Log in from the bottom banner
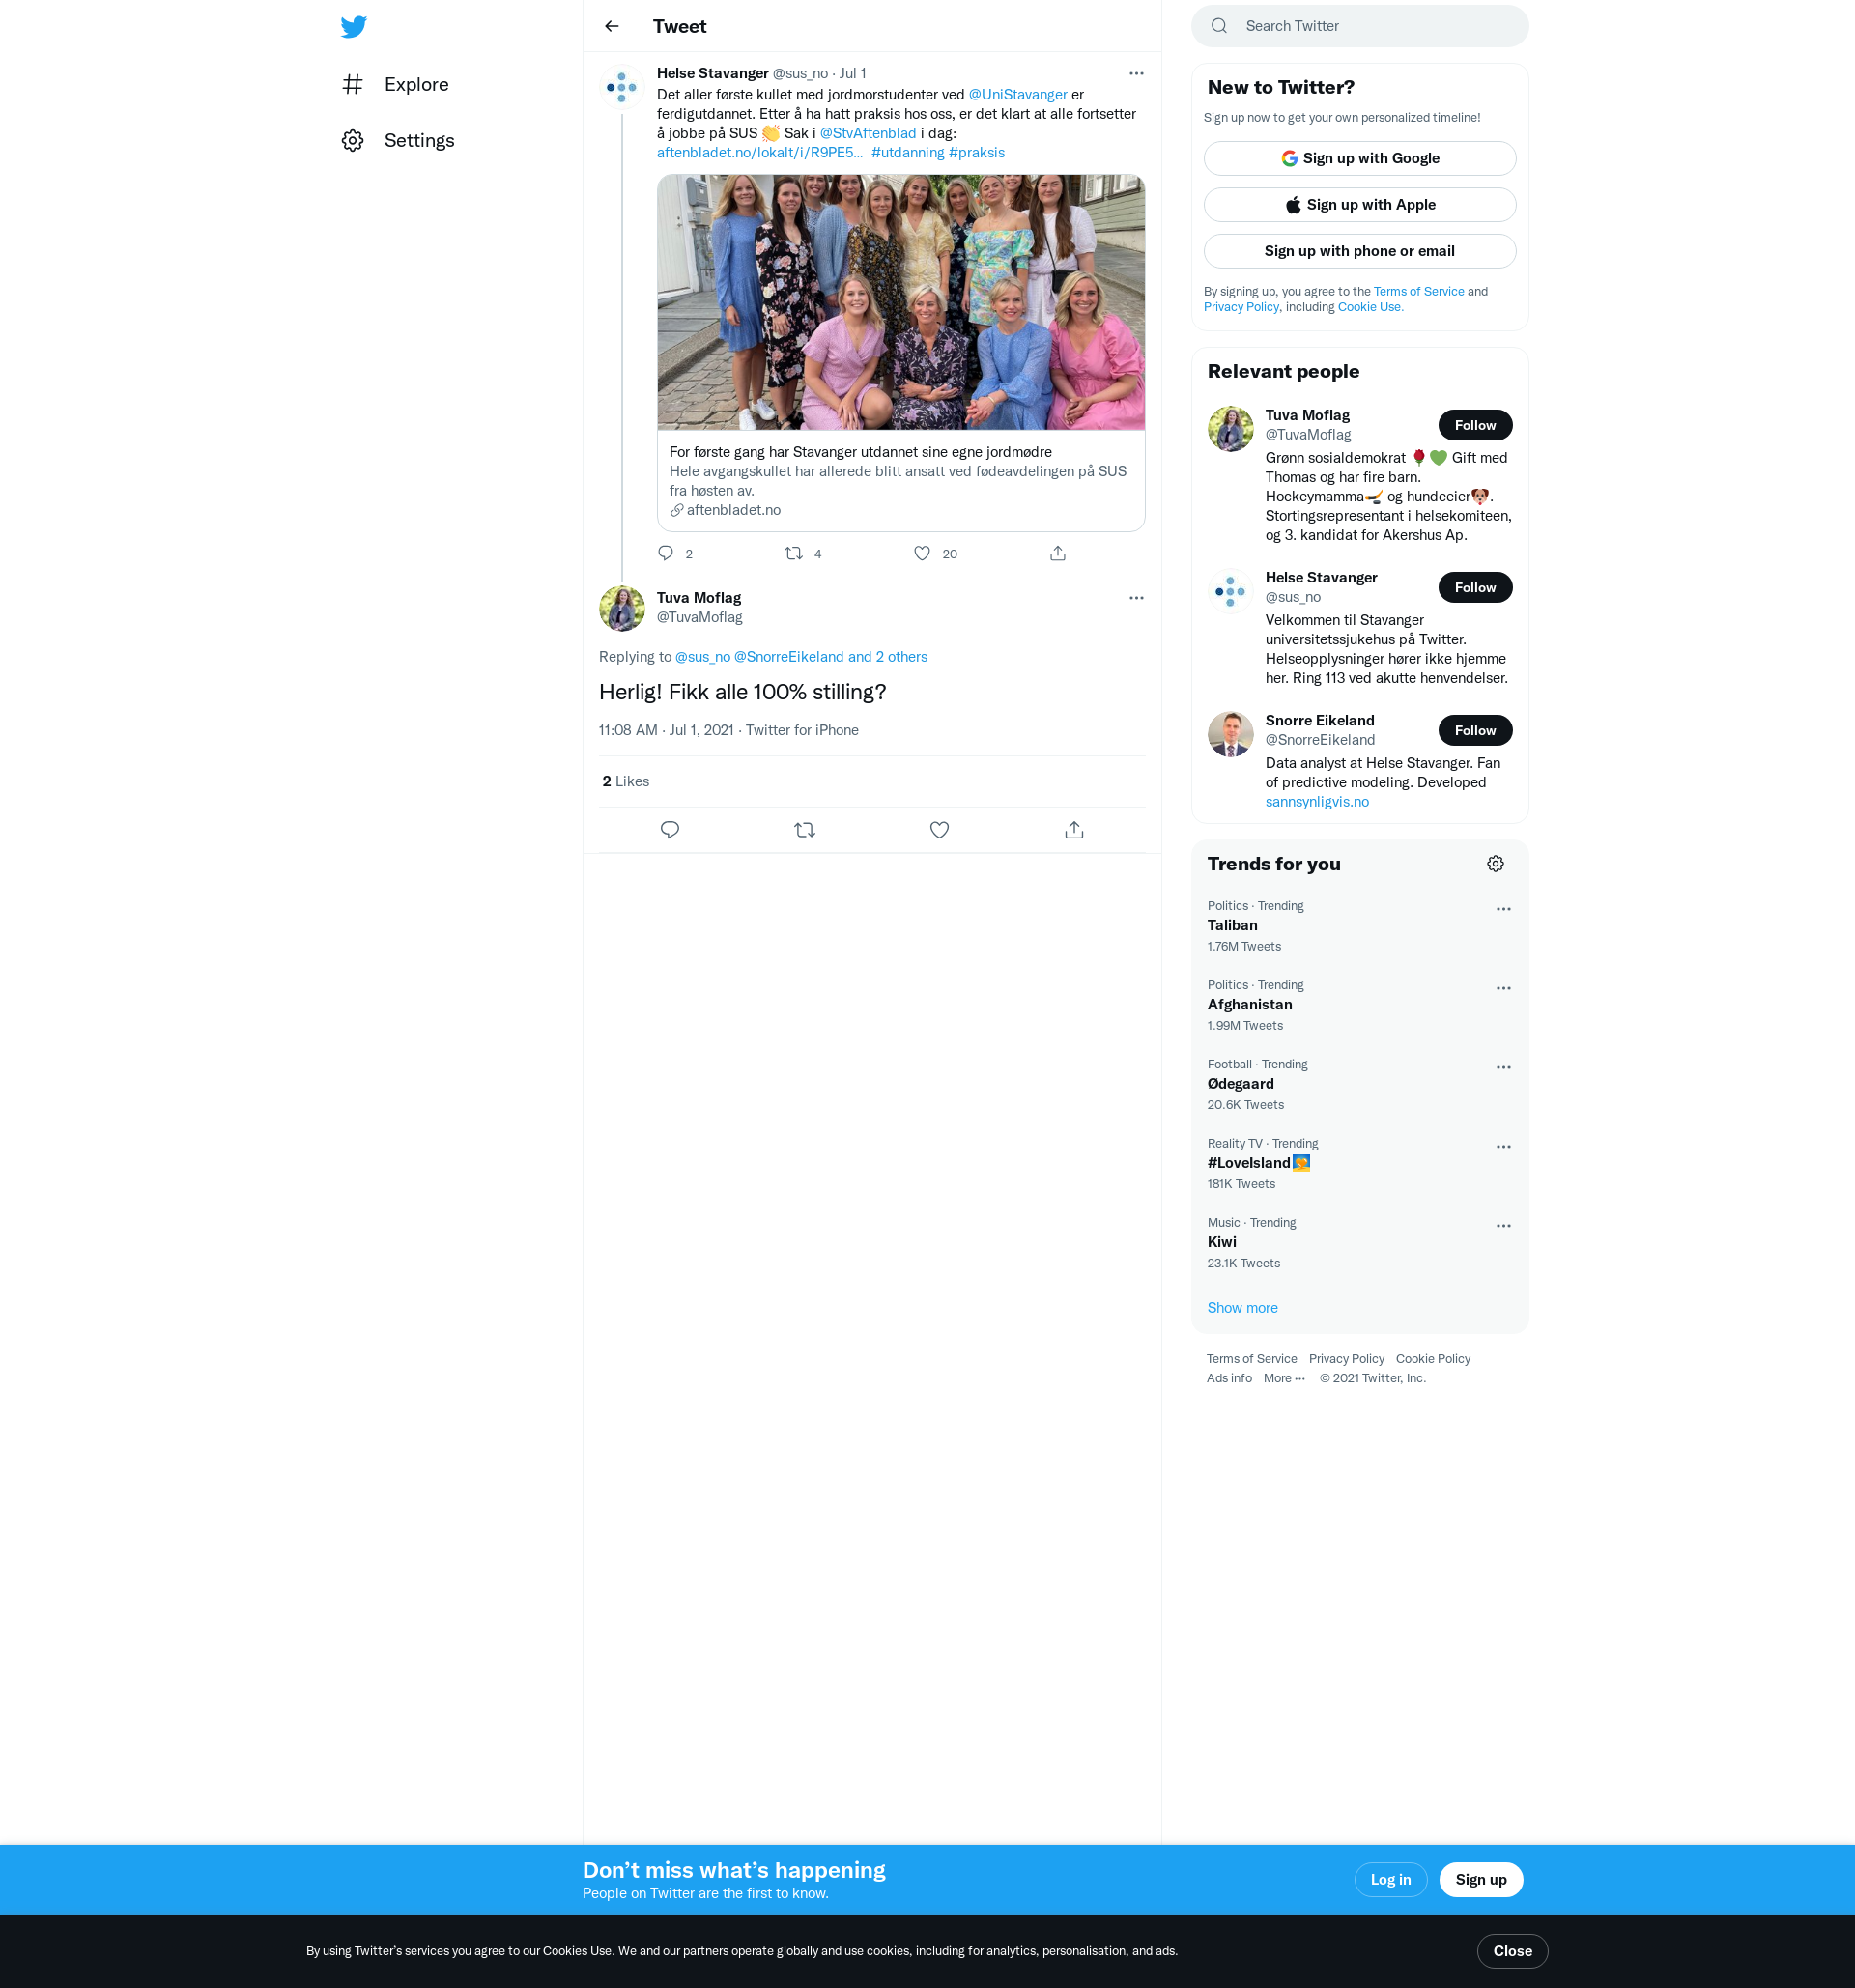1855x1988 pixels. 1390,1879
